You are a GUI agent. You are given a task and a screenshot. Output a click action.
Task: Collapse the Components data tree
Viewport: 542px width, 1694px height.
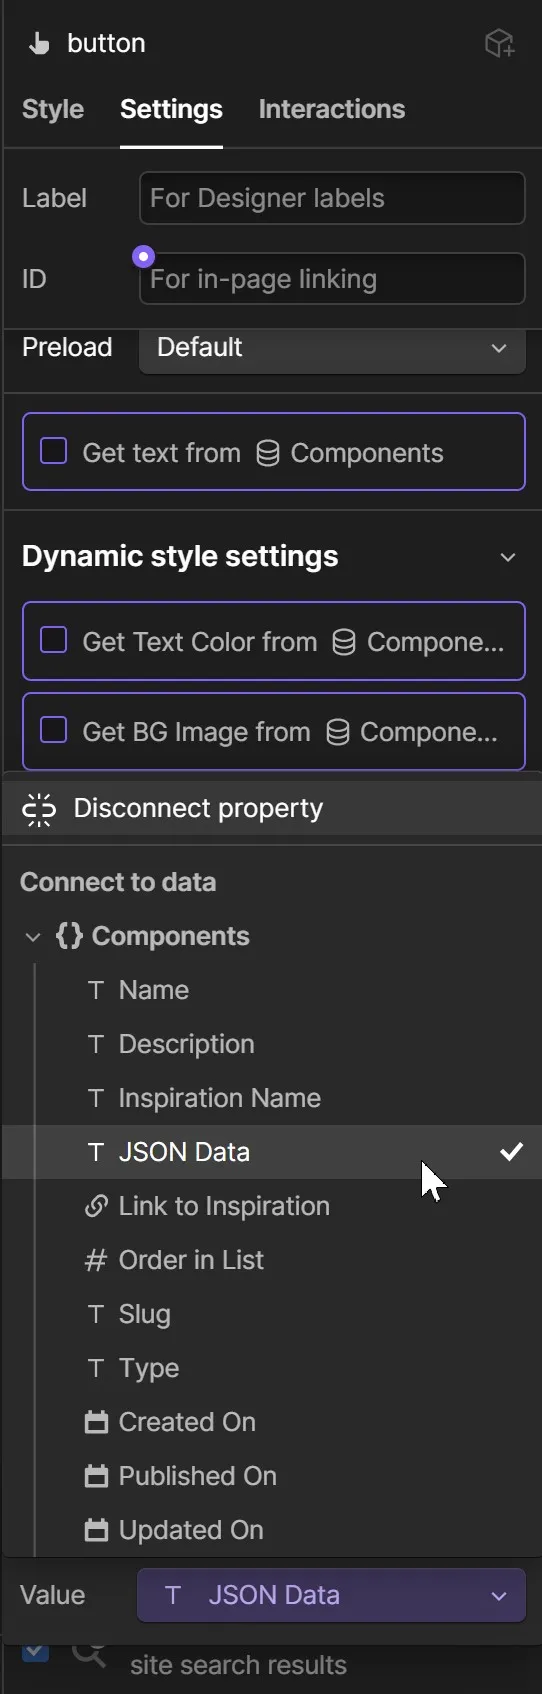pos(33,937)
